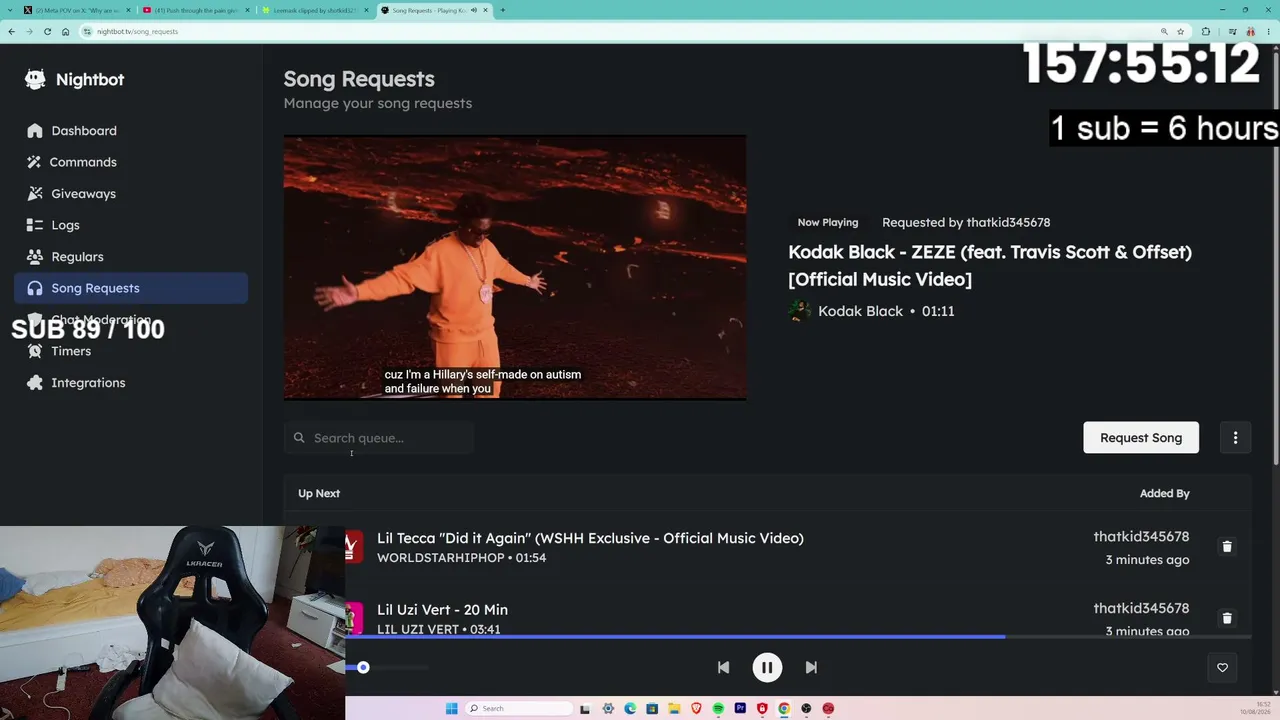Adjust the player volume slider

coord(388,667)
